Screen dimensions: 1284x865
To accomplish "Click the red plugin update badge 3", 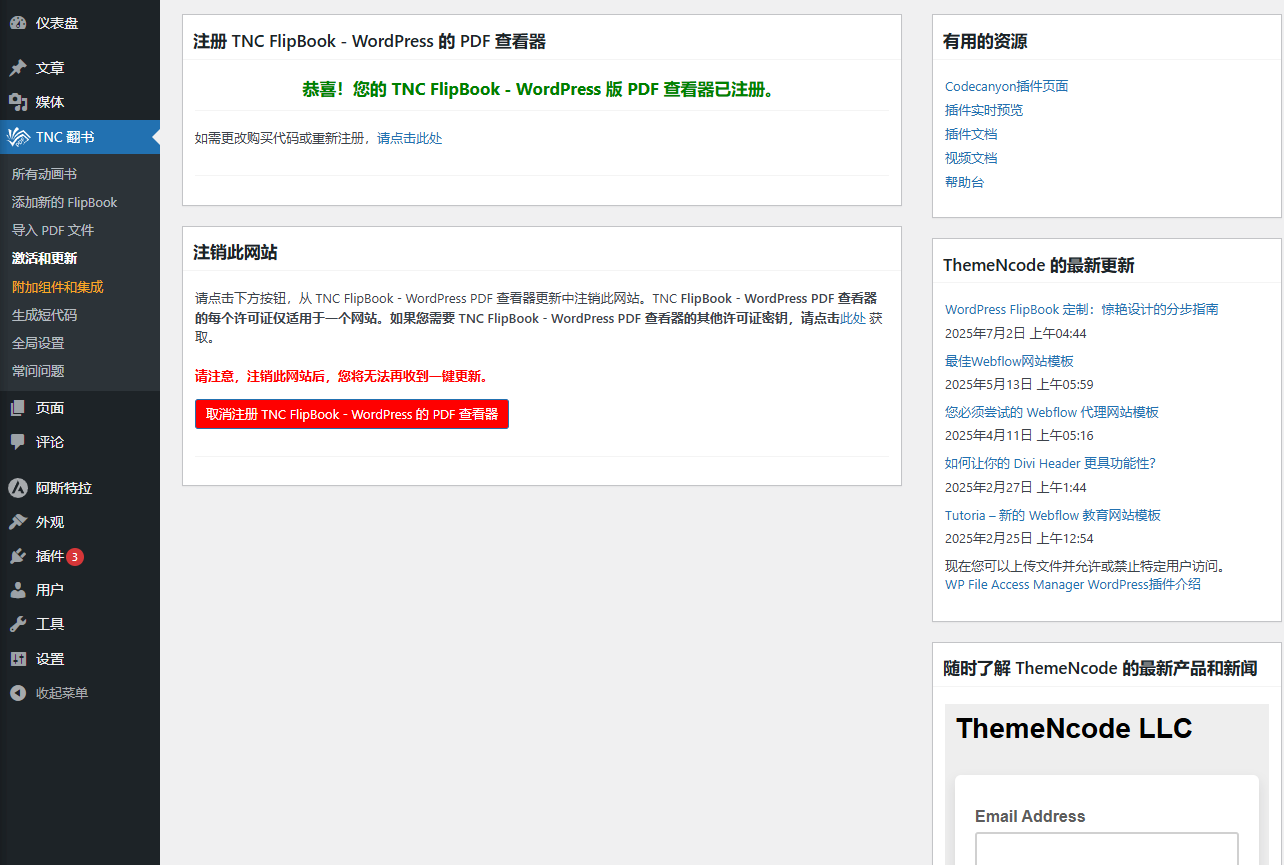I will (x=75, y=557).
